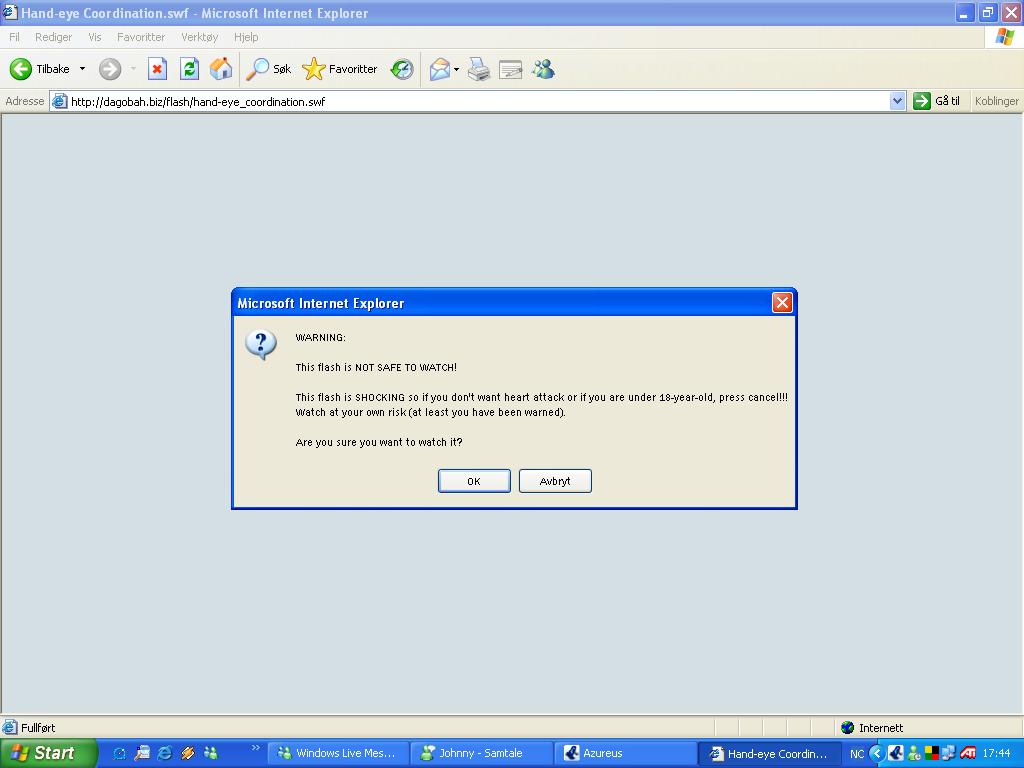Screen dimensions: 1024x768
Task: Open the Fil menu
Action: click(14, 37)
